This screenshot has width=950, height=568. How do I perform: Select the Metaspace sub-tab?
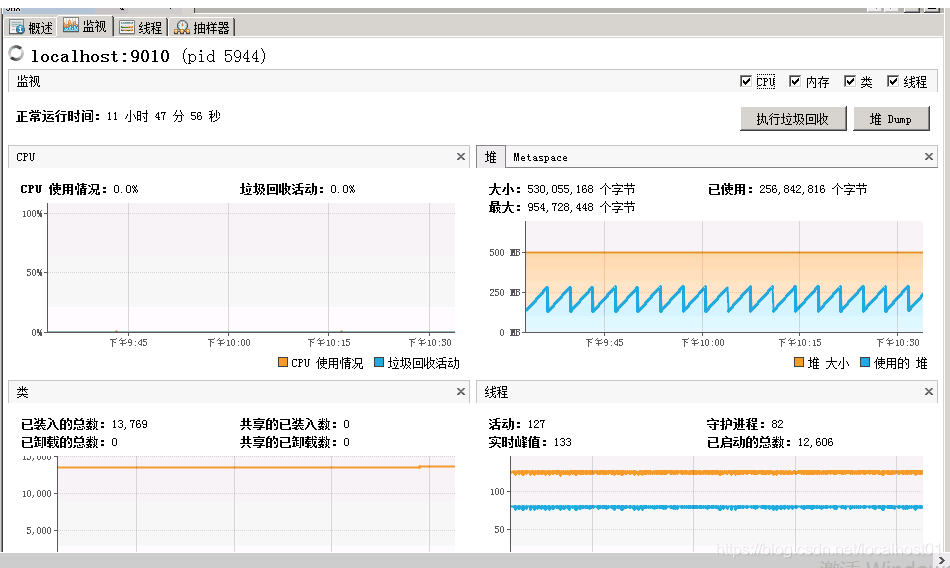click(540, 158)
